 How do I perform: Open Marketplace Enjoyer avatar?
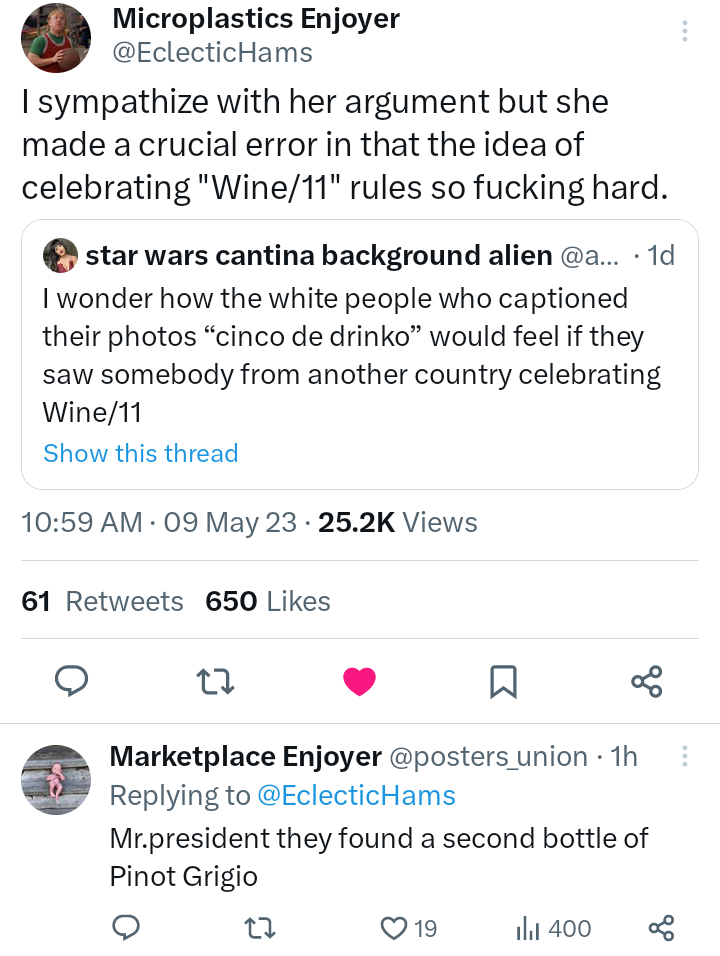coord(56,779)
